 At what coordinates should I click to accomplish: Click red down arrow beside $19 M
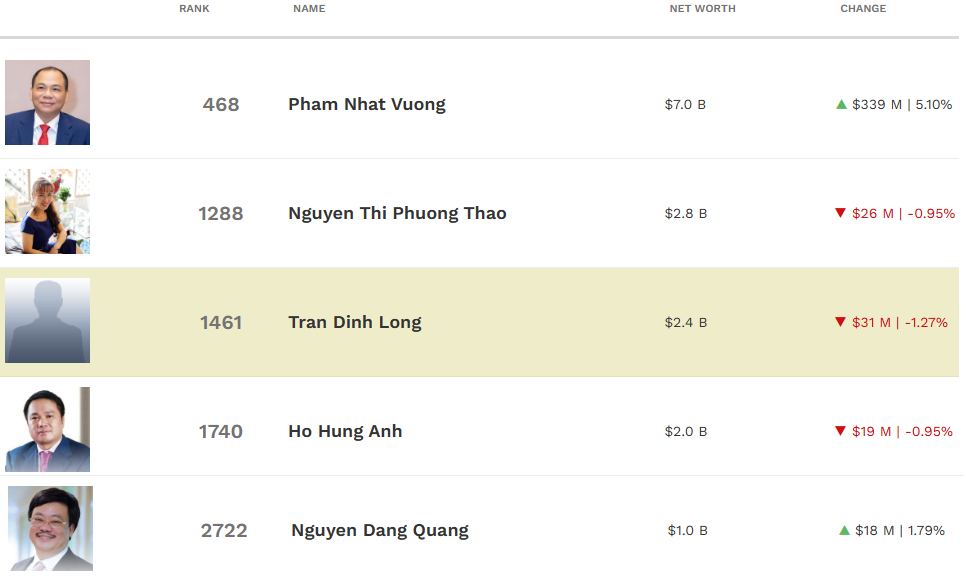[x=840, y=431]
